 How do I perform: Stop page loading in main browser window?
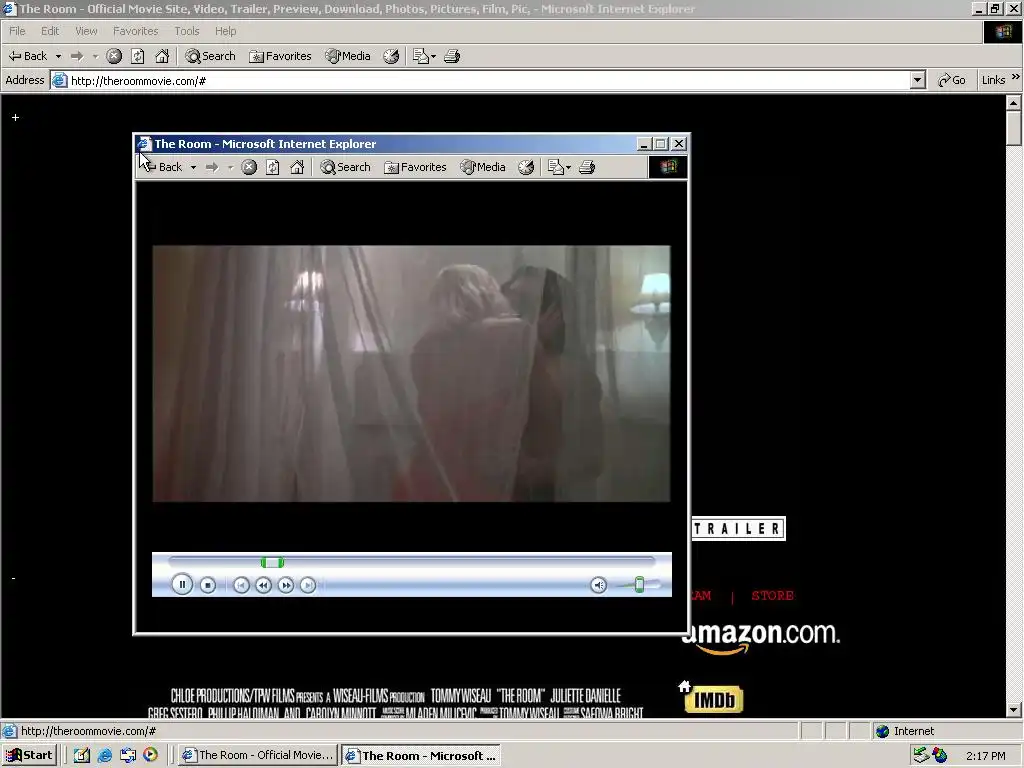tap(114, 56)
